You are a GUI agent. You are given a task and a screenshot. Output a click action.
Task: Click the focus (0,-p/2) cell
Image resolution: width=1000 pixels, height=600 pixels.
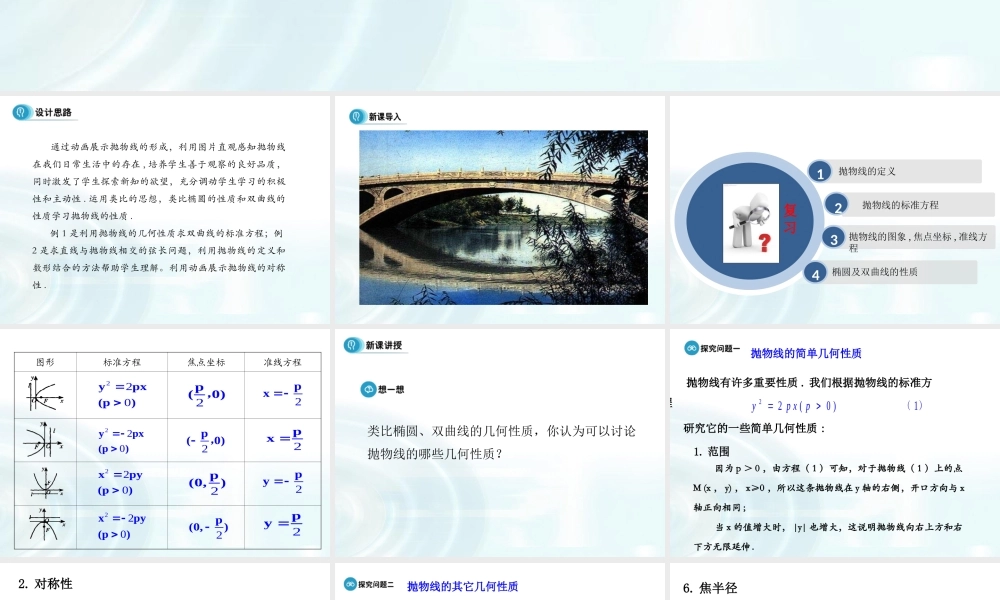[206, 527]
